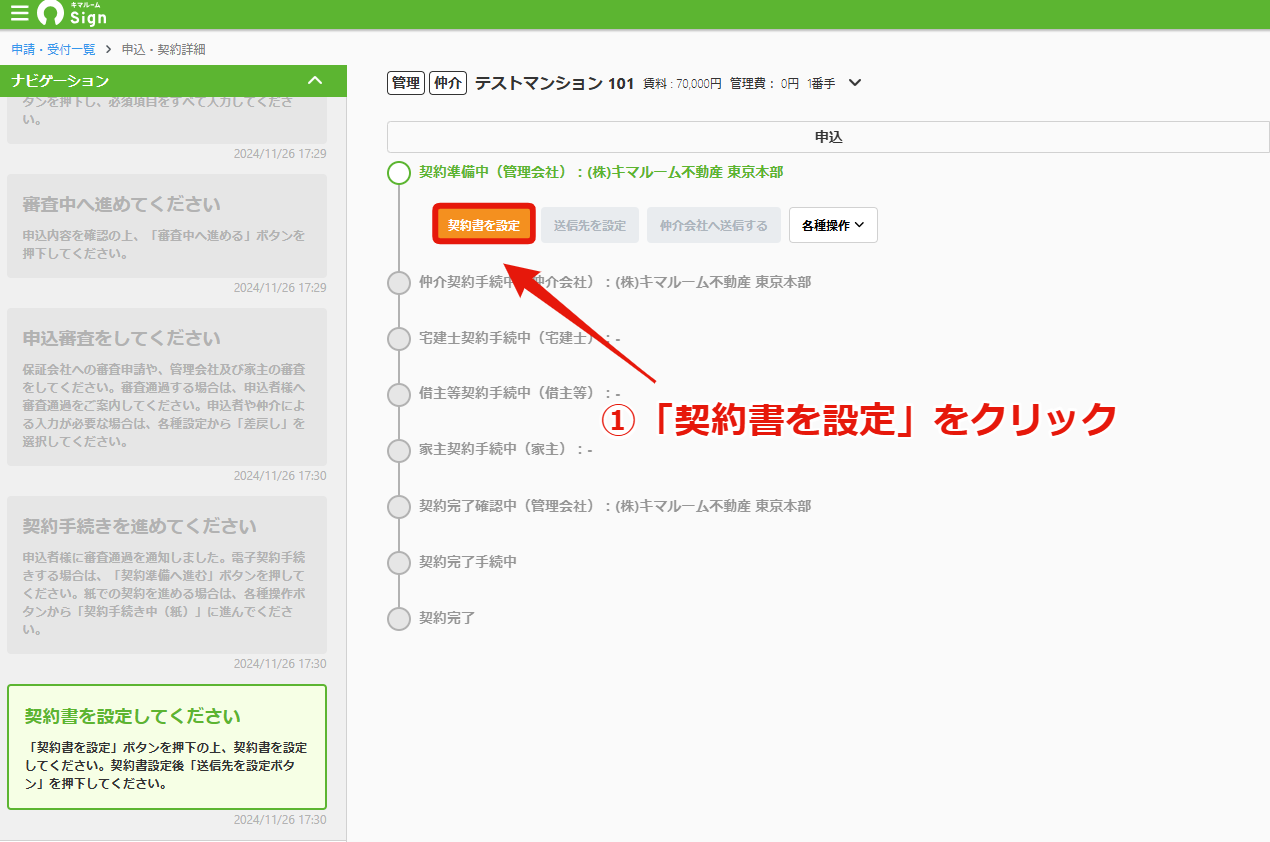Open the 各種操作 dropdown

click(833, 225)
